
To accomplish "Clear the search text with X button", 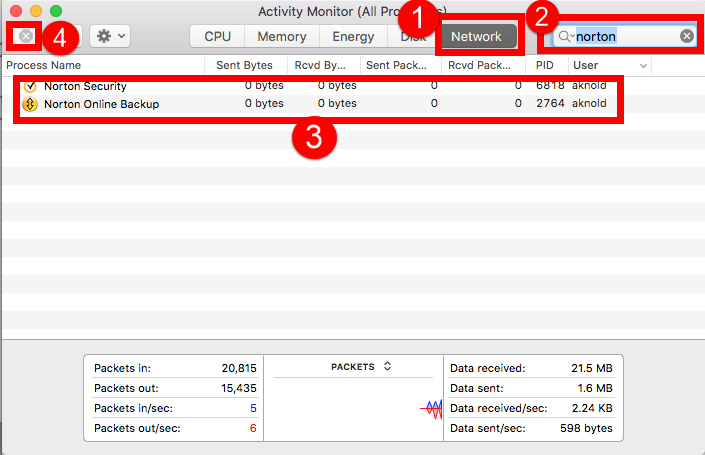I will tap(687, 36).
